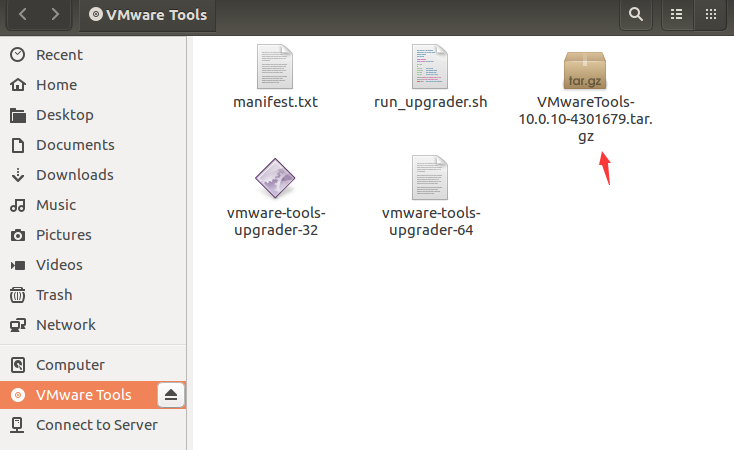Image resolution: width=734 pixels, height=450 pixels.
Task: Open search with the magnifier icon
Action: click(636, 15)
